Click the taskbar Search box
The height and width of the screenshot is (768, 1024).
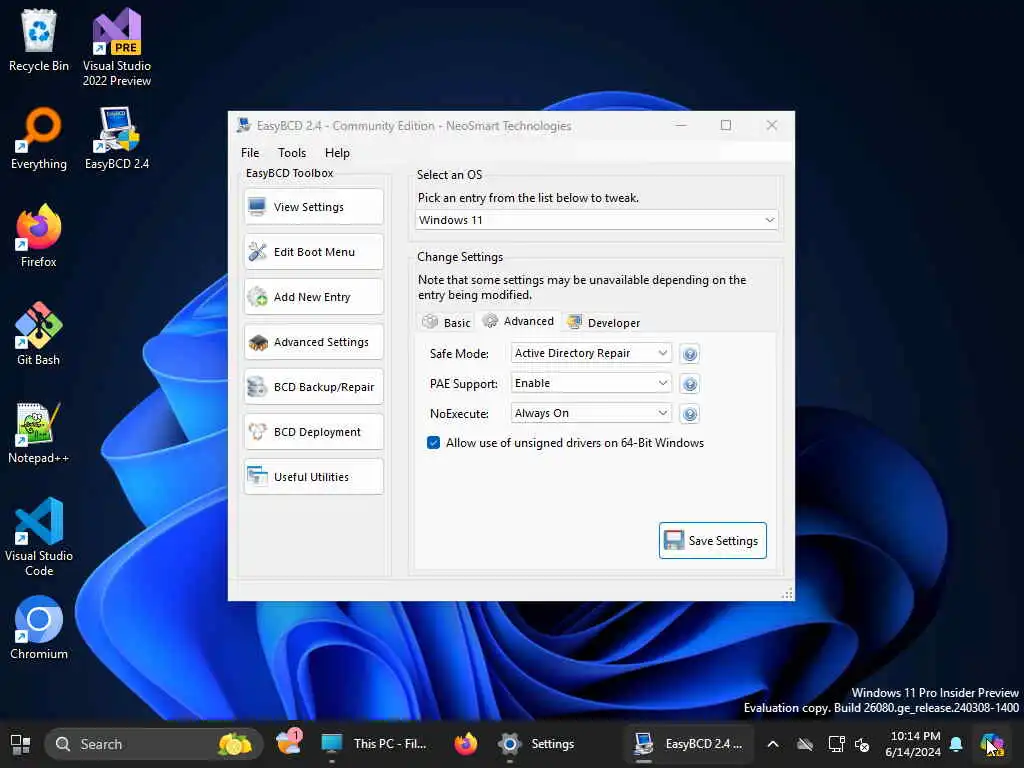coord(154,744)
